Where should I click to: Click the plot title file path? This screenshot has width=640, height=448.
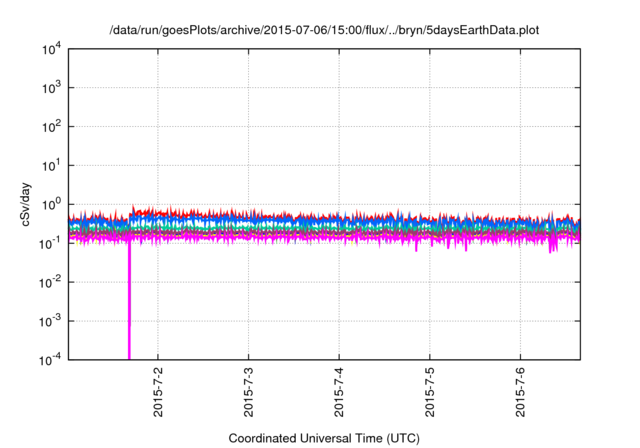point(324,30)
